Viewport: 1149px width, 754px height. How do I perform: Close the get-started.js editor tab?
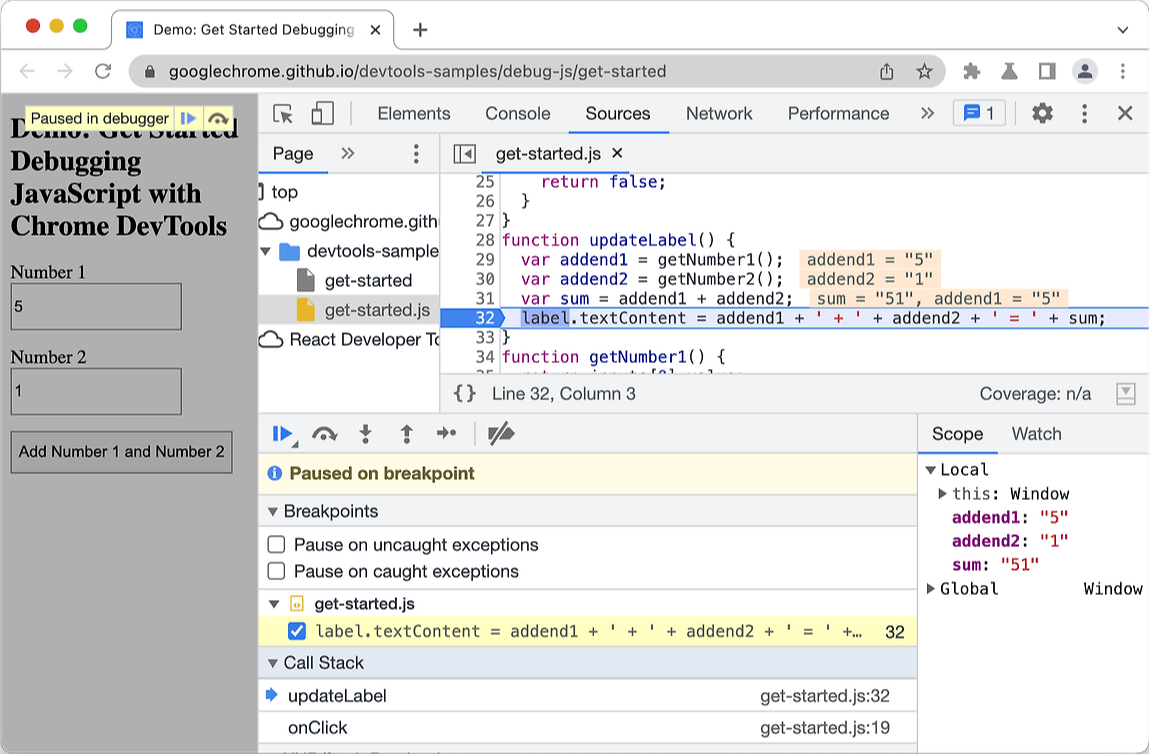click(x=617, y=153)
